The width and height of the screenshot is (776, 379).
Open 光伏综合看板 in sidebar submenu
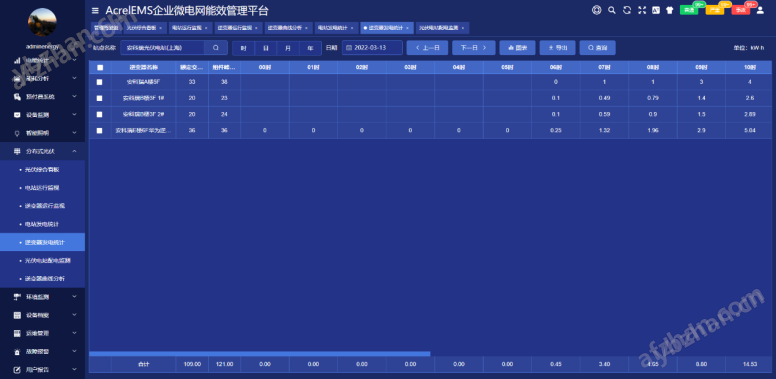43,170
